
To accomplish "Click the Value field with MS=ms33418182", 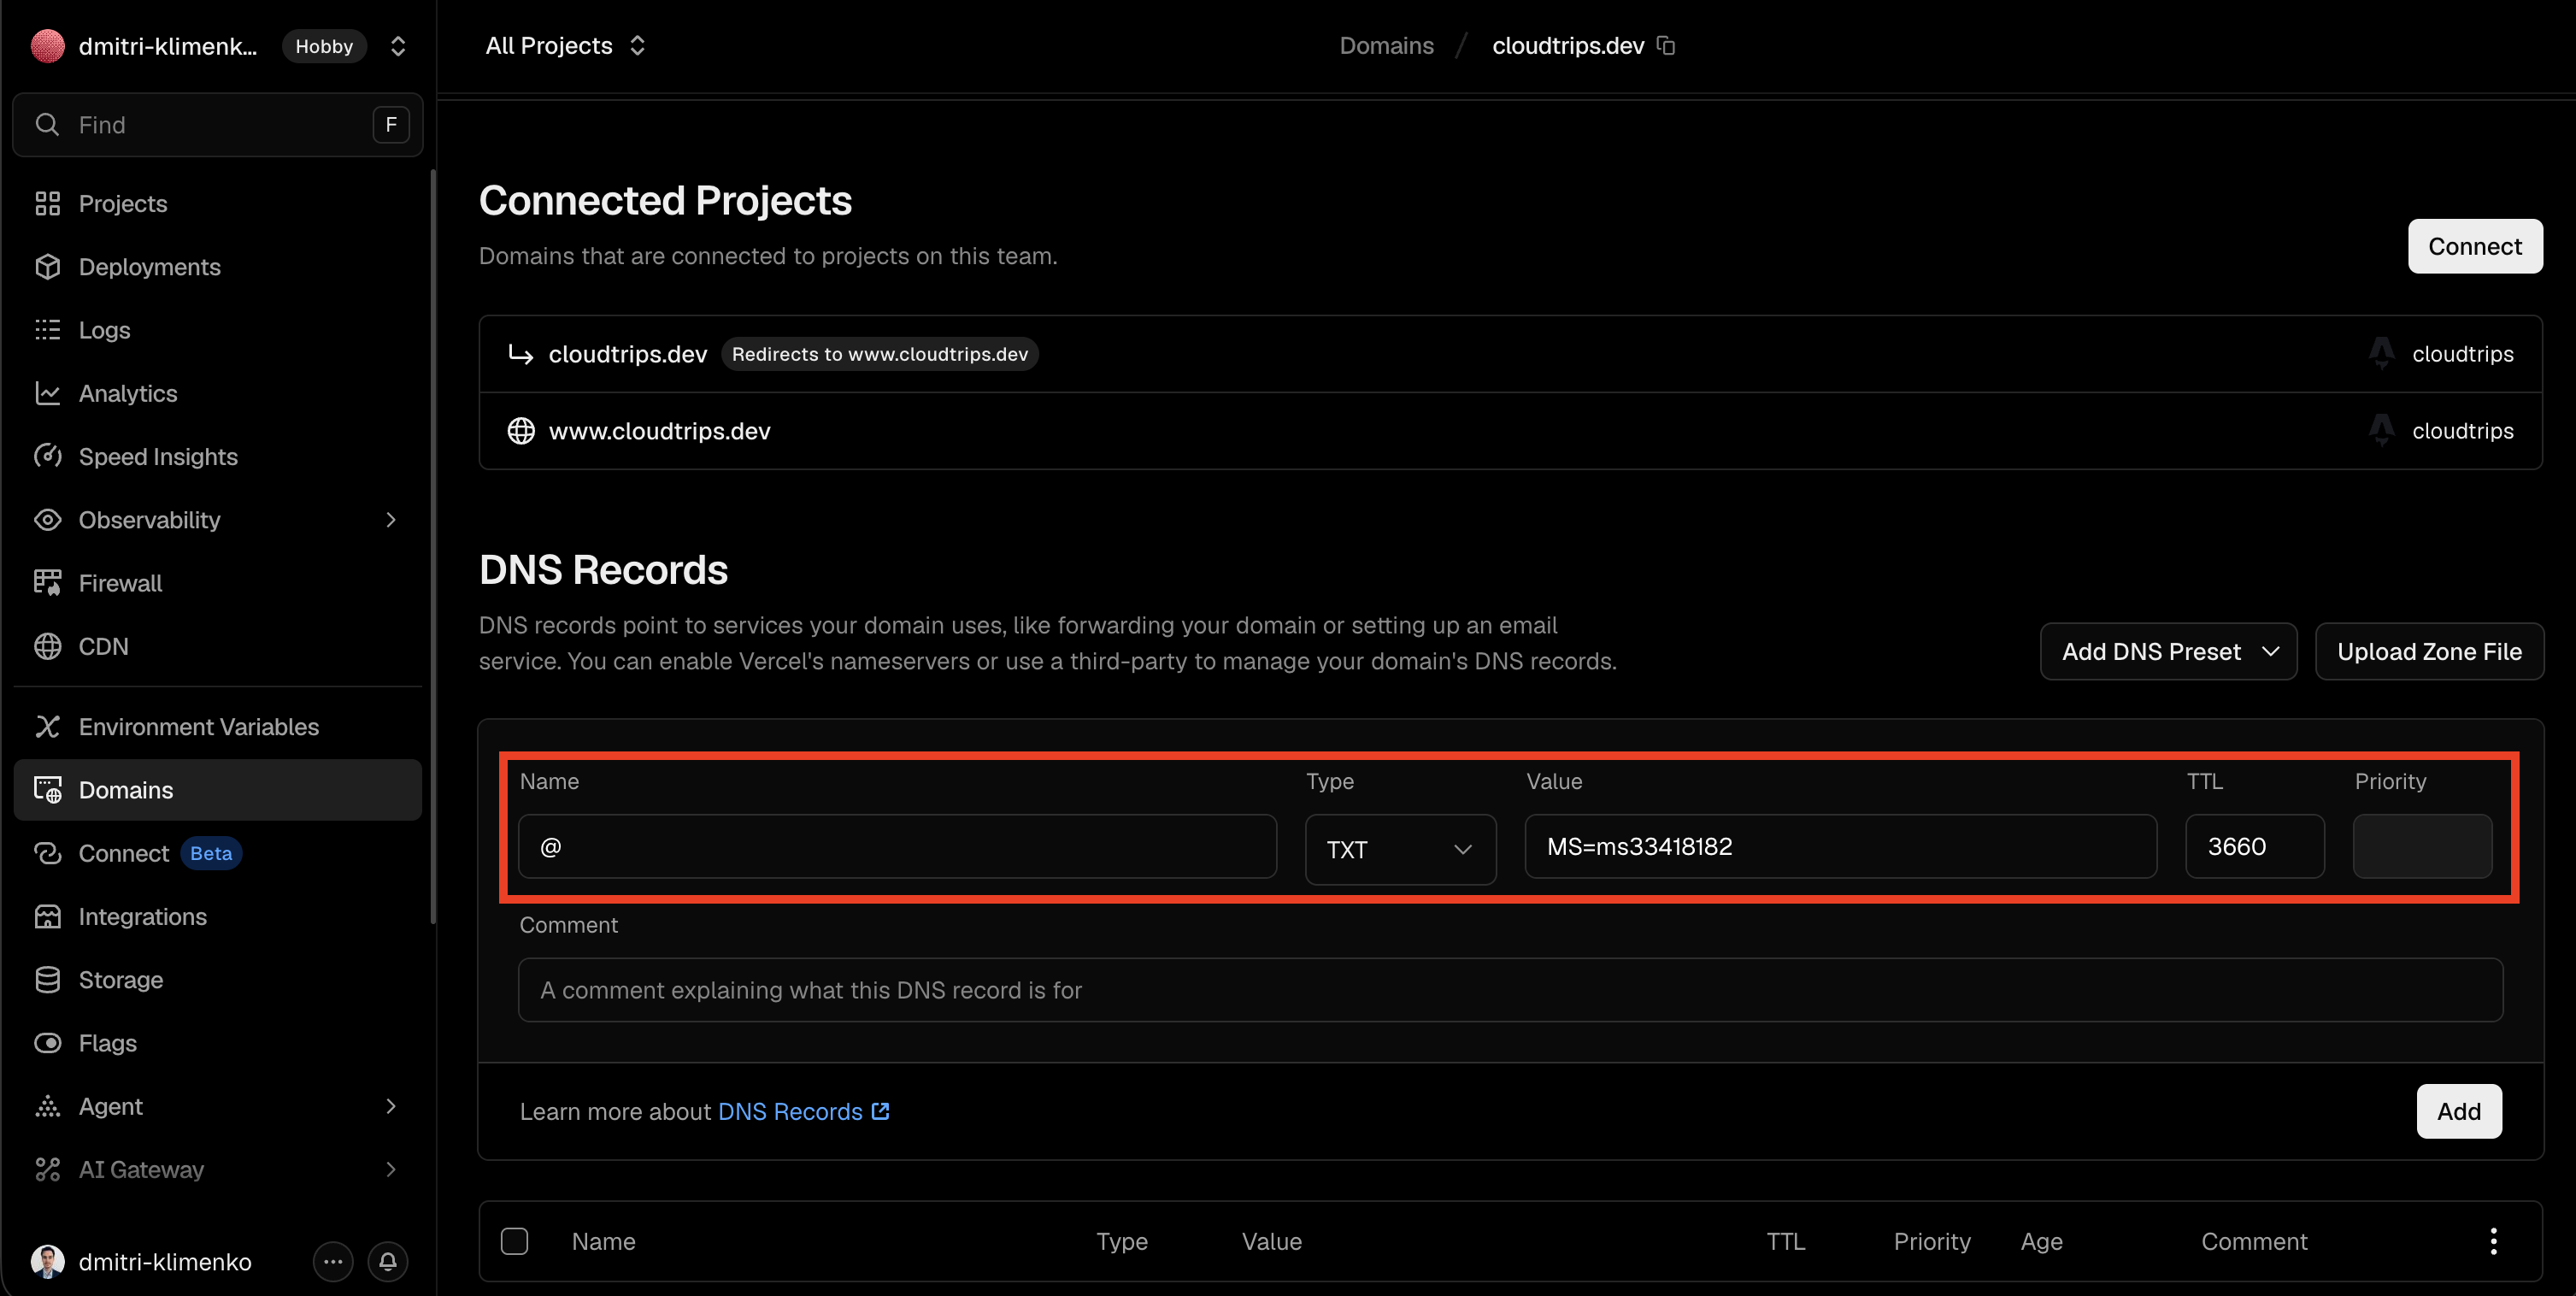I will point(1840,847).
